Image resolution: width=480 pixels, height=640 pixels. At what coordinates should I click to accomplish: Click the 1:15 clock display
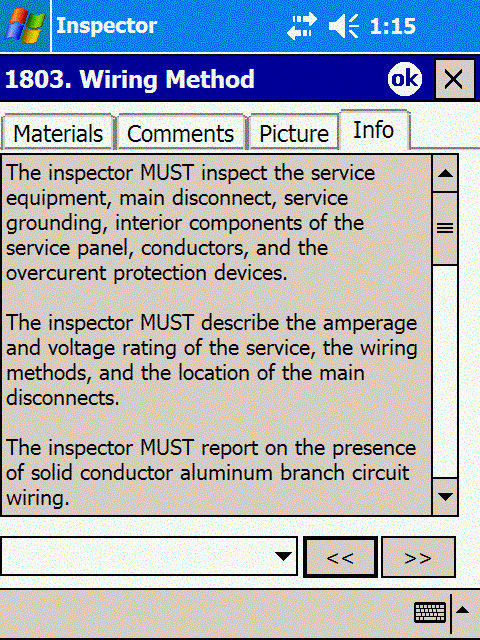click(392, 26)
